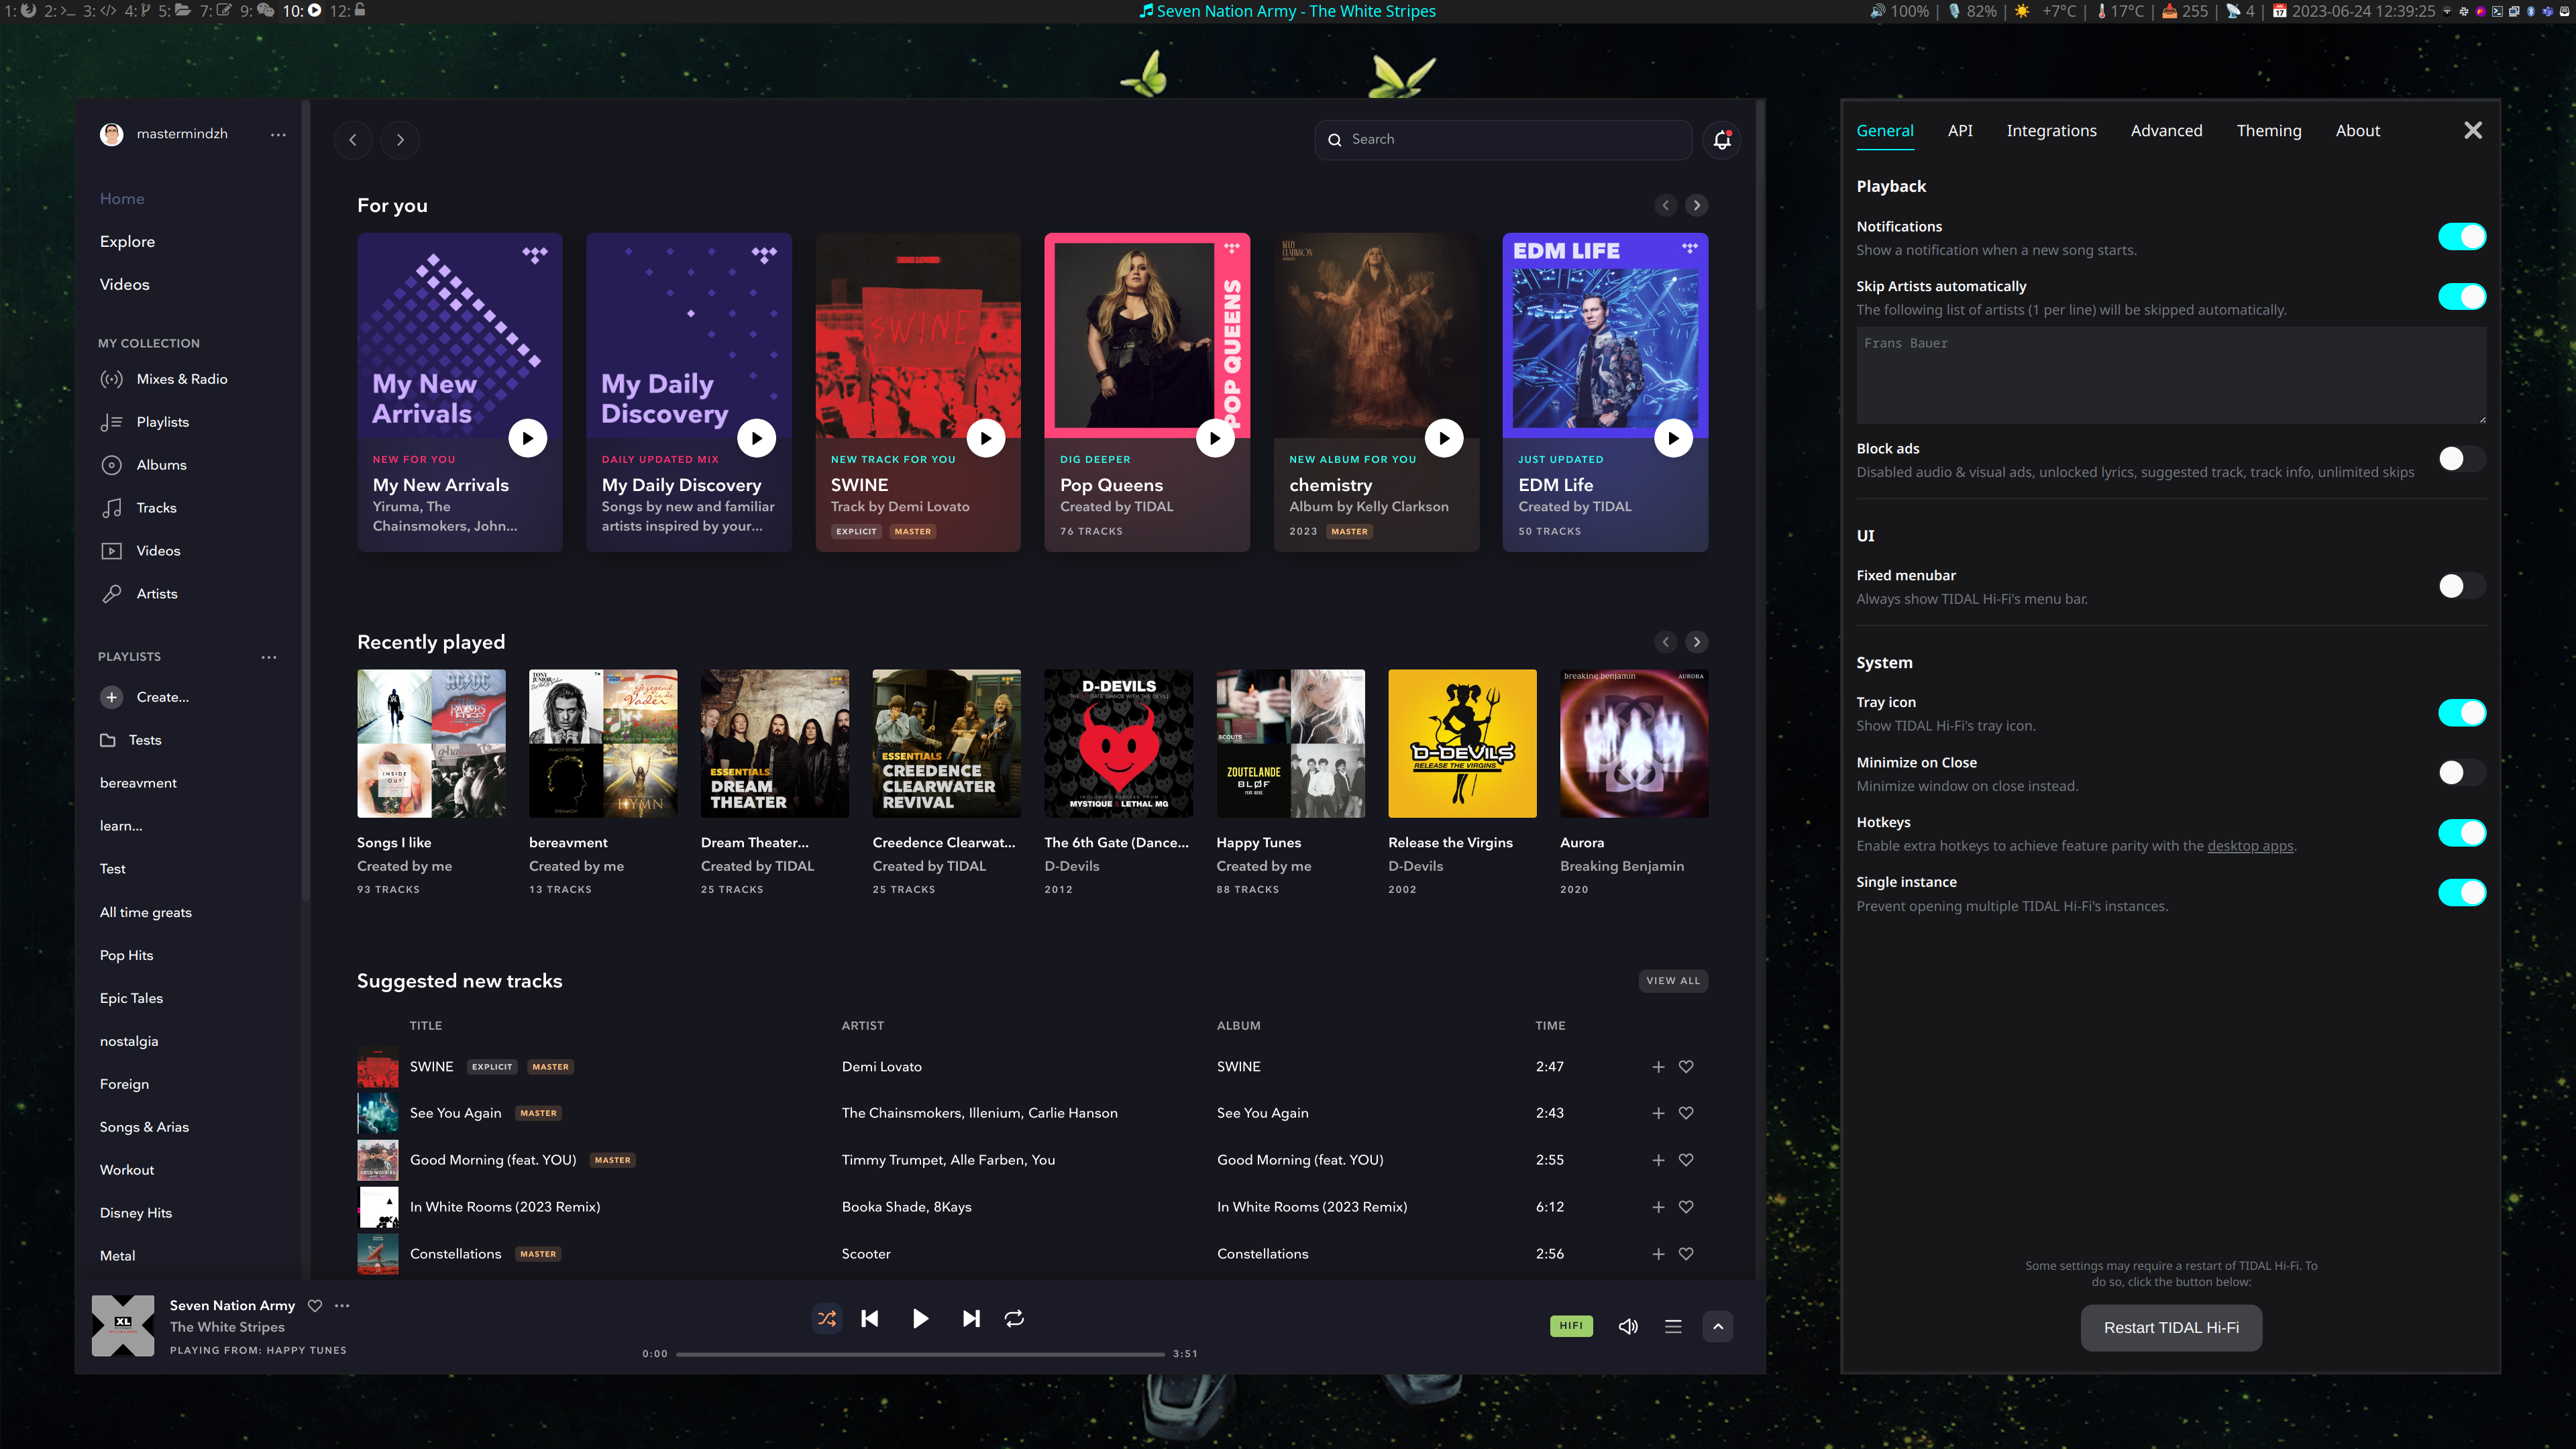Image resolution: width=2576 pixels, height=1449 pixels.
Task: Open the notification bell
Action: point(1721,139)
